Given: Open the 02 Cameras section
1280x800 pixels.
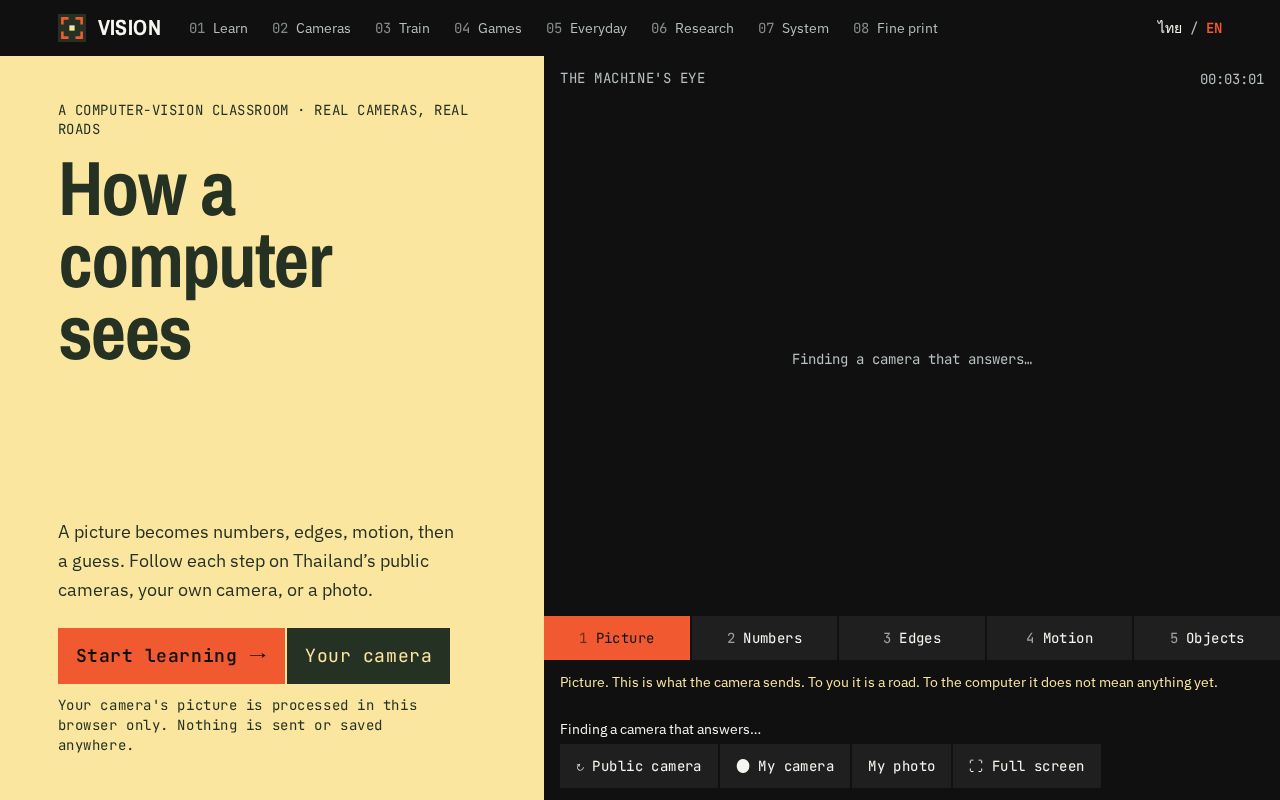Looking at the screenshot, I should click(x=311, y=28).
